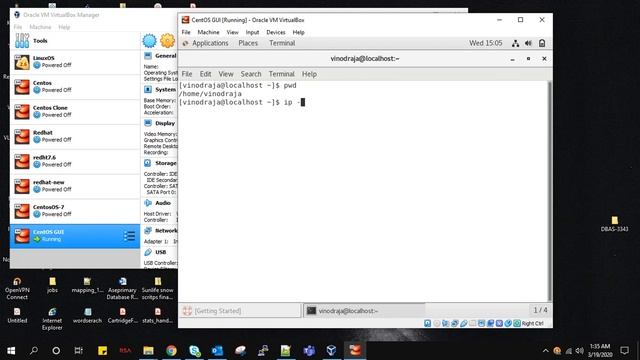Select the jobs folder on desktop
640x360 pixels.
coord(52,285)
